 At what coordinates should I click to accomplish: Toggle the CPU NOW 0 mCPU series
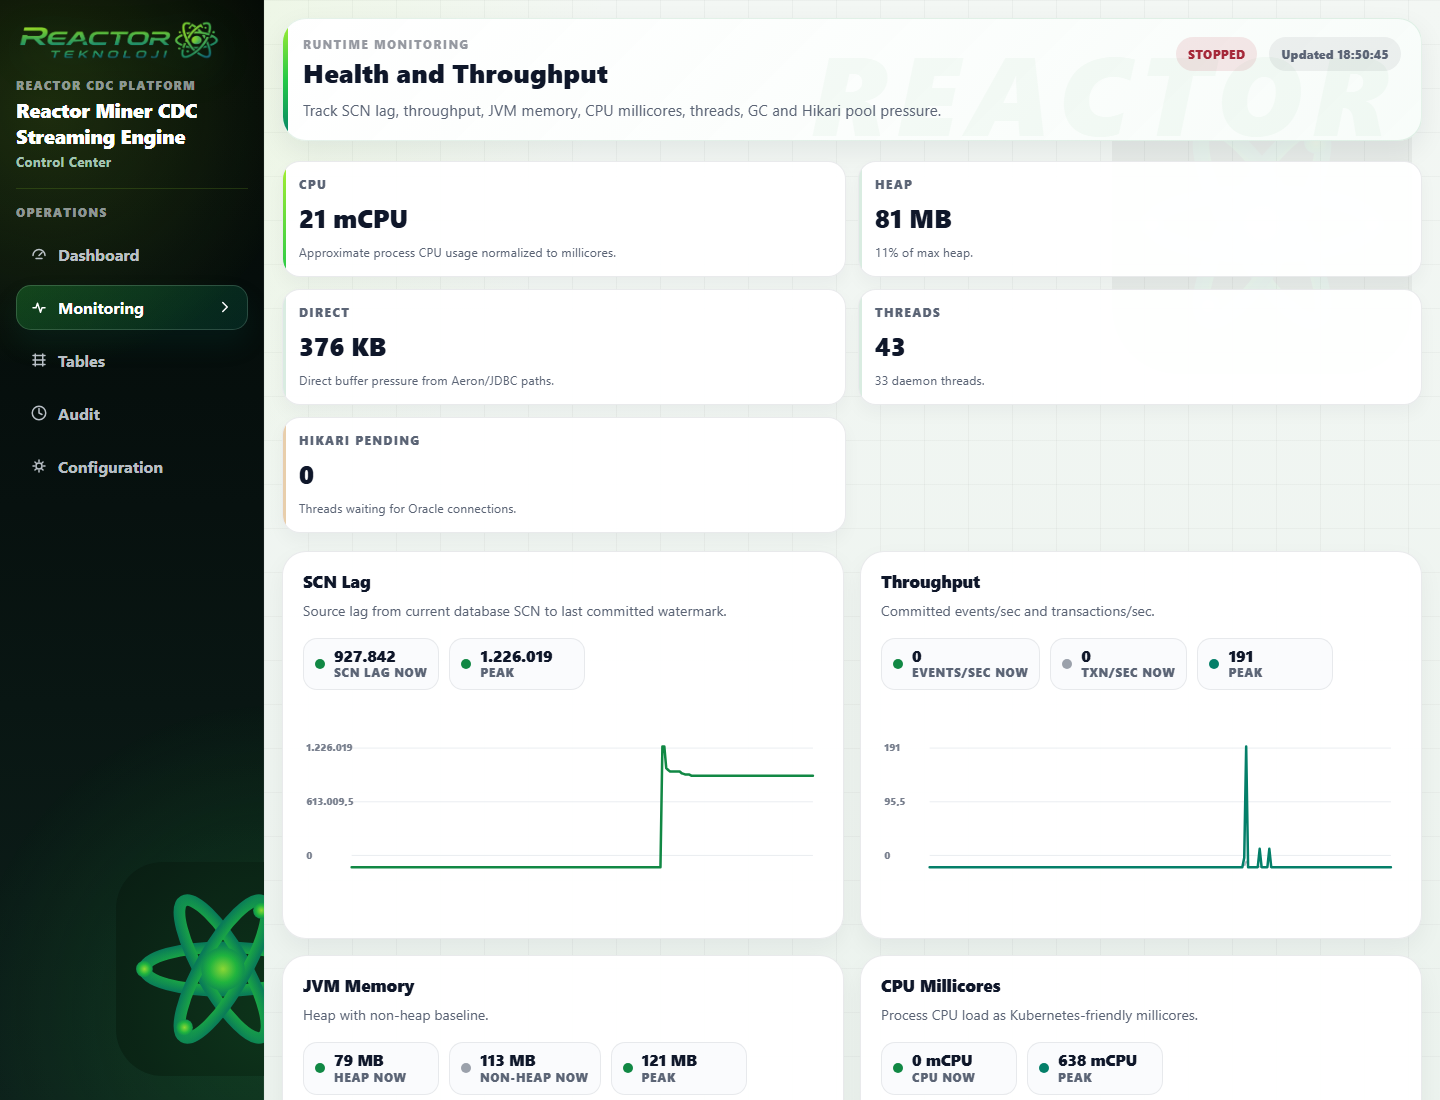pyautogui.click(x=949, y=1068)
